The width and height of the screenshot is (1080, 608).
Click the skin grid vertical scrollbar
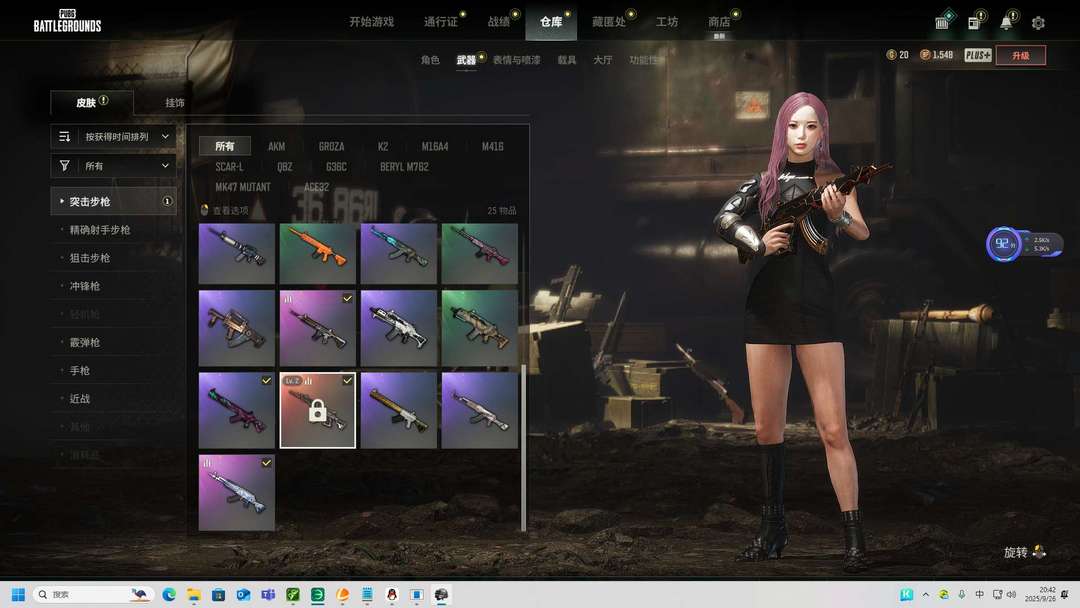pos(523,448)
